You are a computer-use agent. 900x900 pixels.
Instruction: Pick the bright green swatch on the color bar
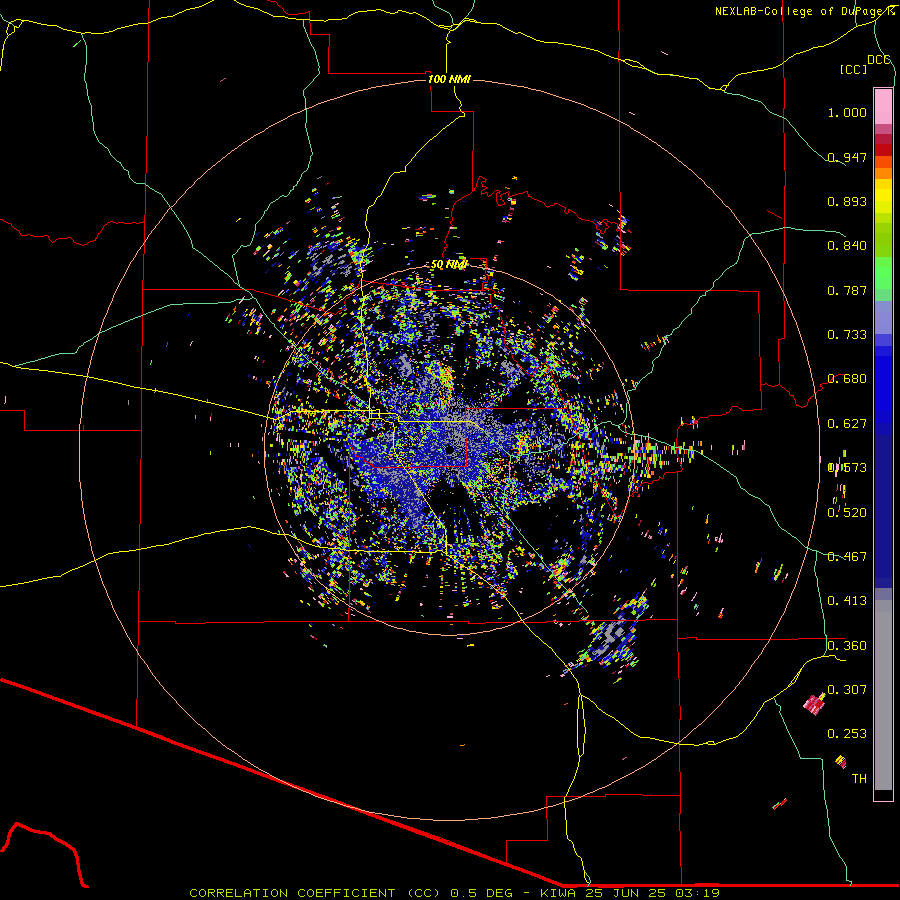pyautogui.click(x=883, y=273)
